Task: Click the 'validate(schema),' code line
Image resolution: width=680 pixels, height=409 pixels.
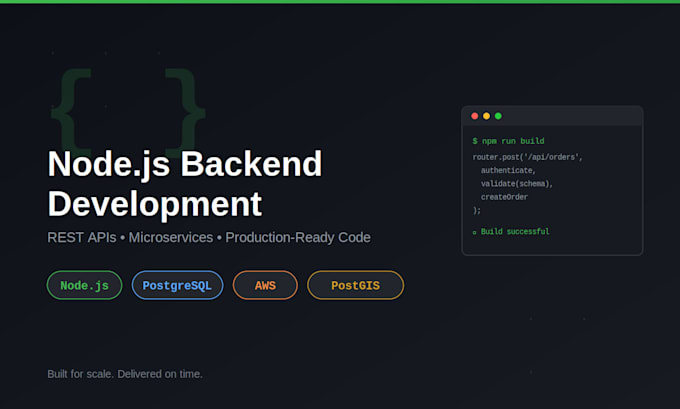Action: click(517, 184)
